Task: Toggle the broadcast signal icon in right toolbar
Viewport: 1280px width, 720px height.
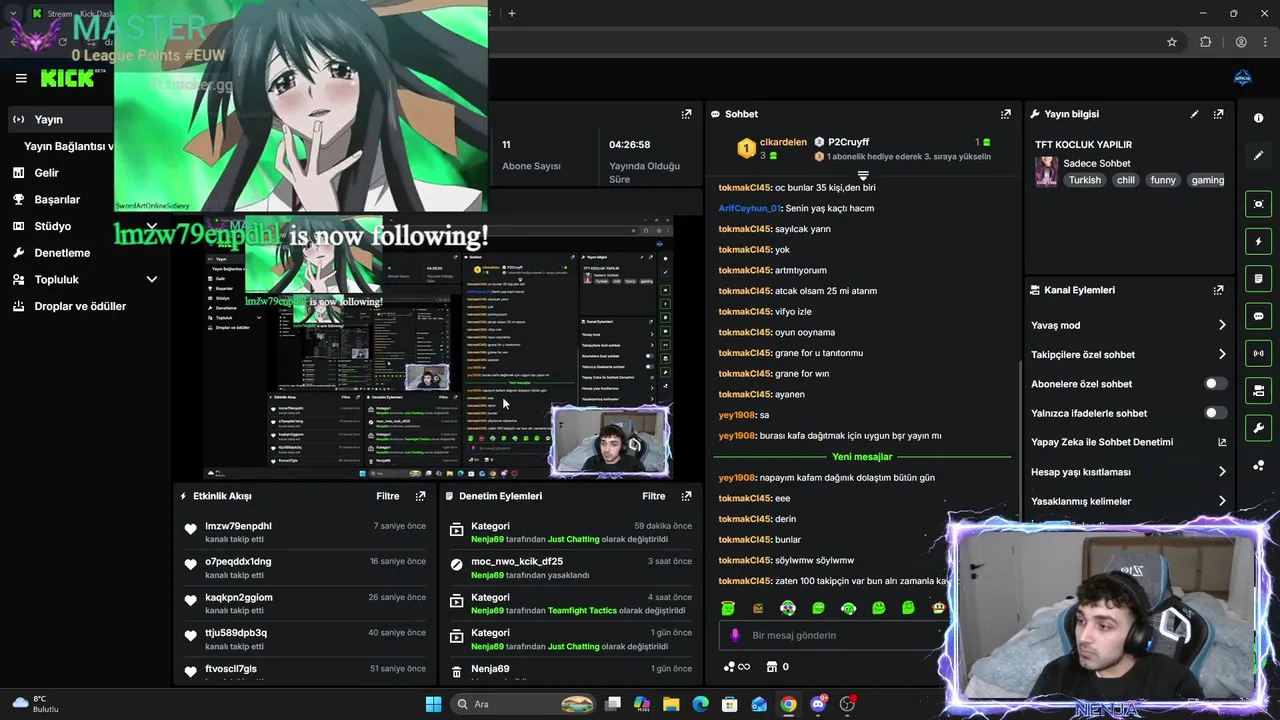Action: (1258, 353)
